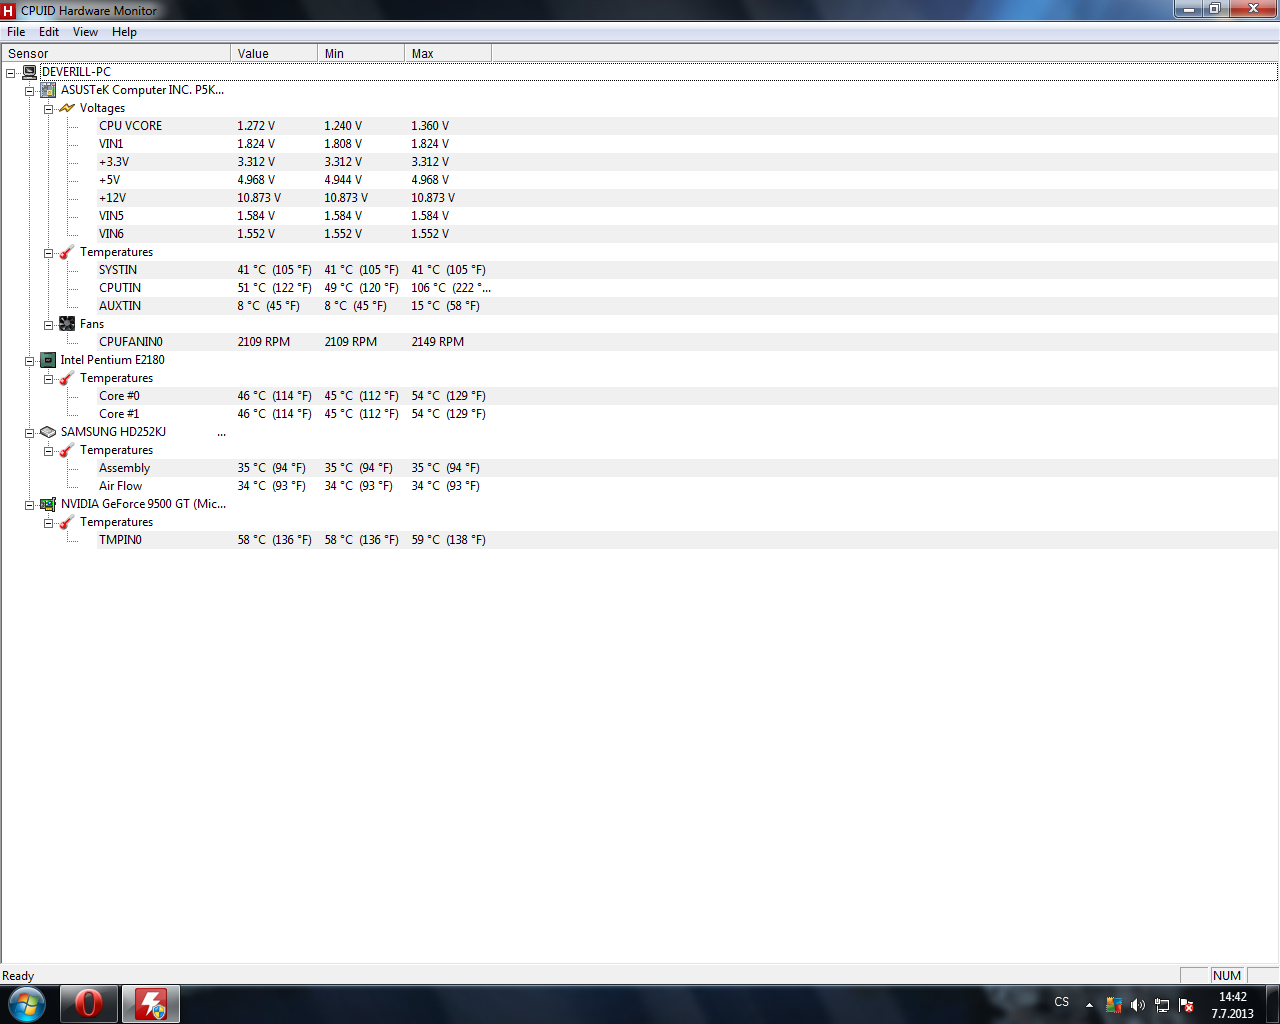The image size is (1280, 1024).
Task: Open the Help menu
Action: click(124, 32)
